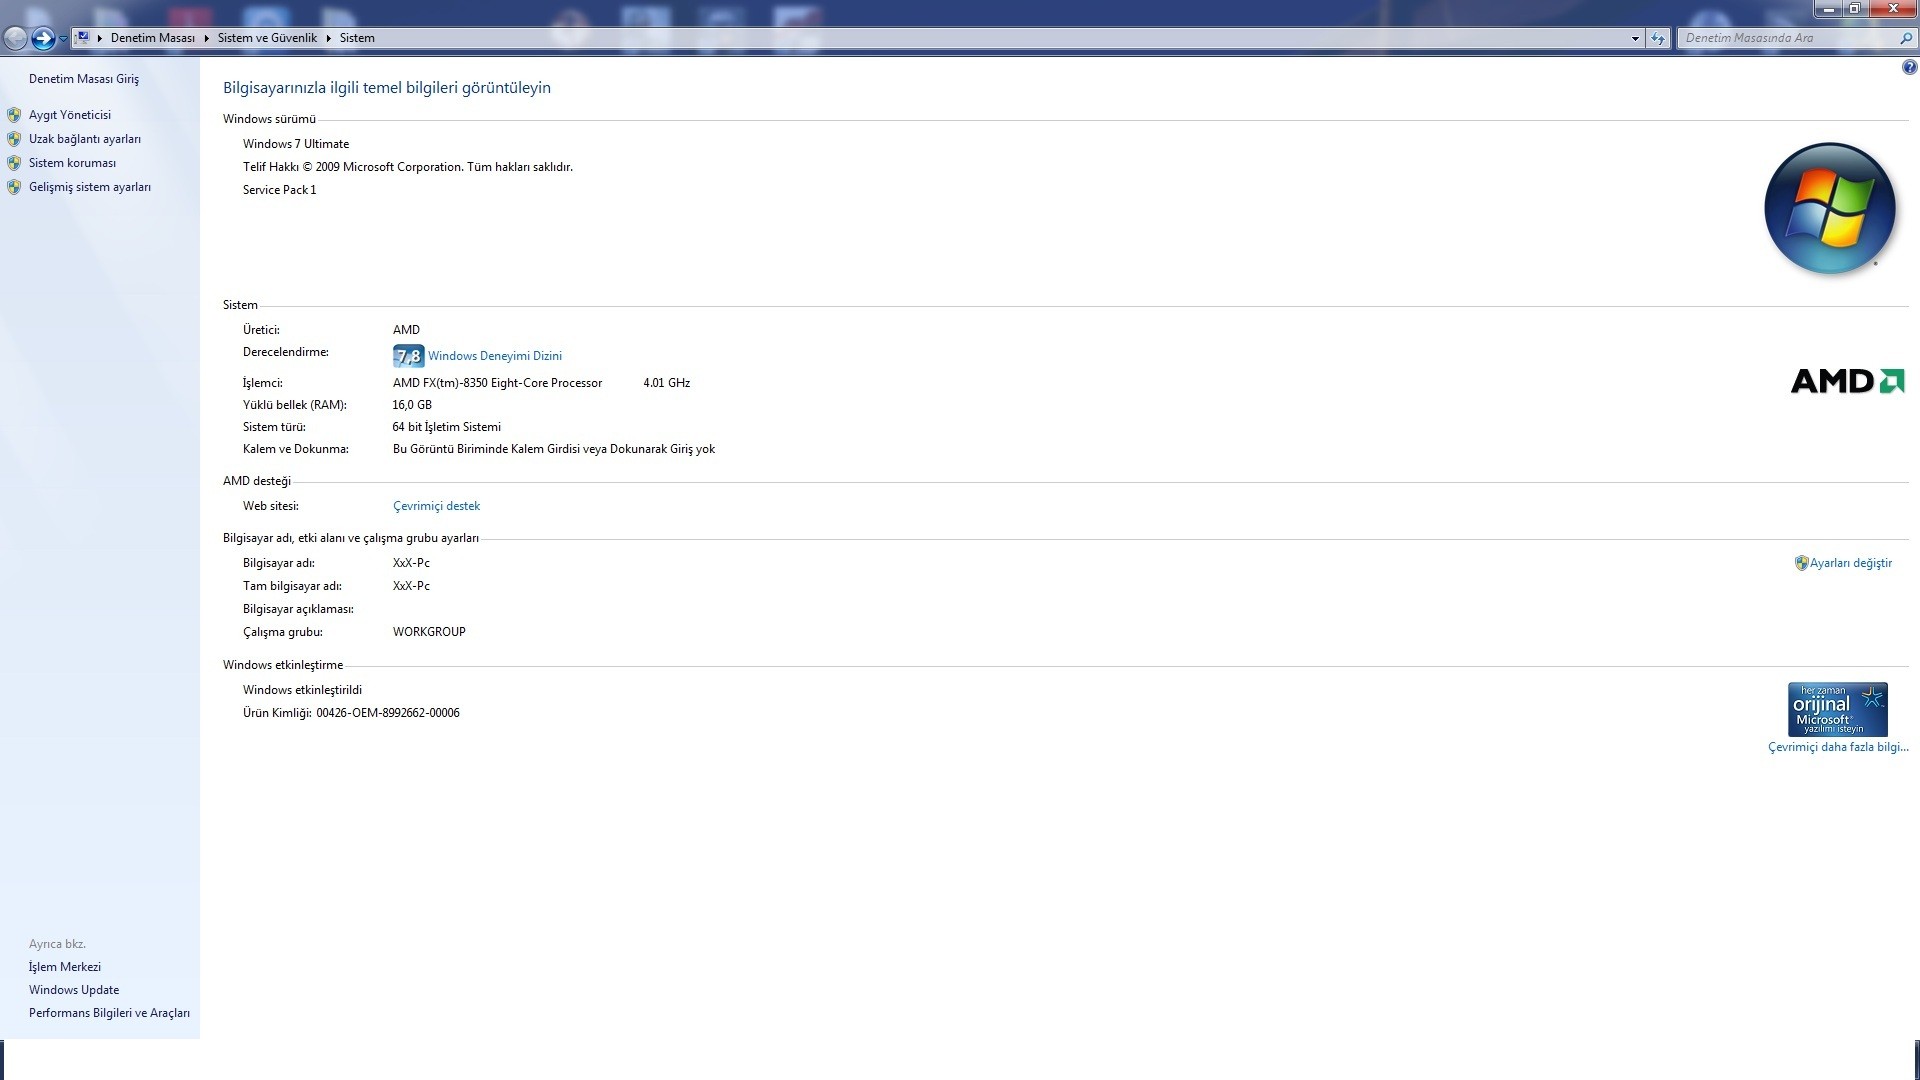Open İşlem Merkezi link
Viewport: 1920px width, 1080px height.
click(65, 967)
